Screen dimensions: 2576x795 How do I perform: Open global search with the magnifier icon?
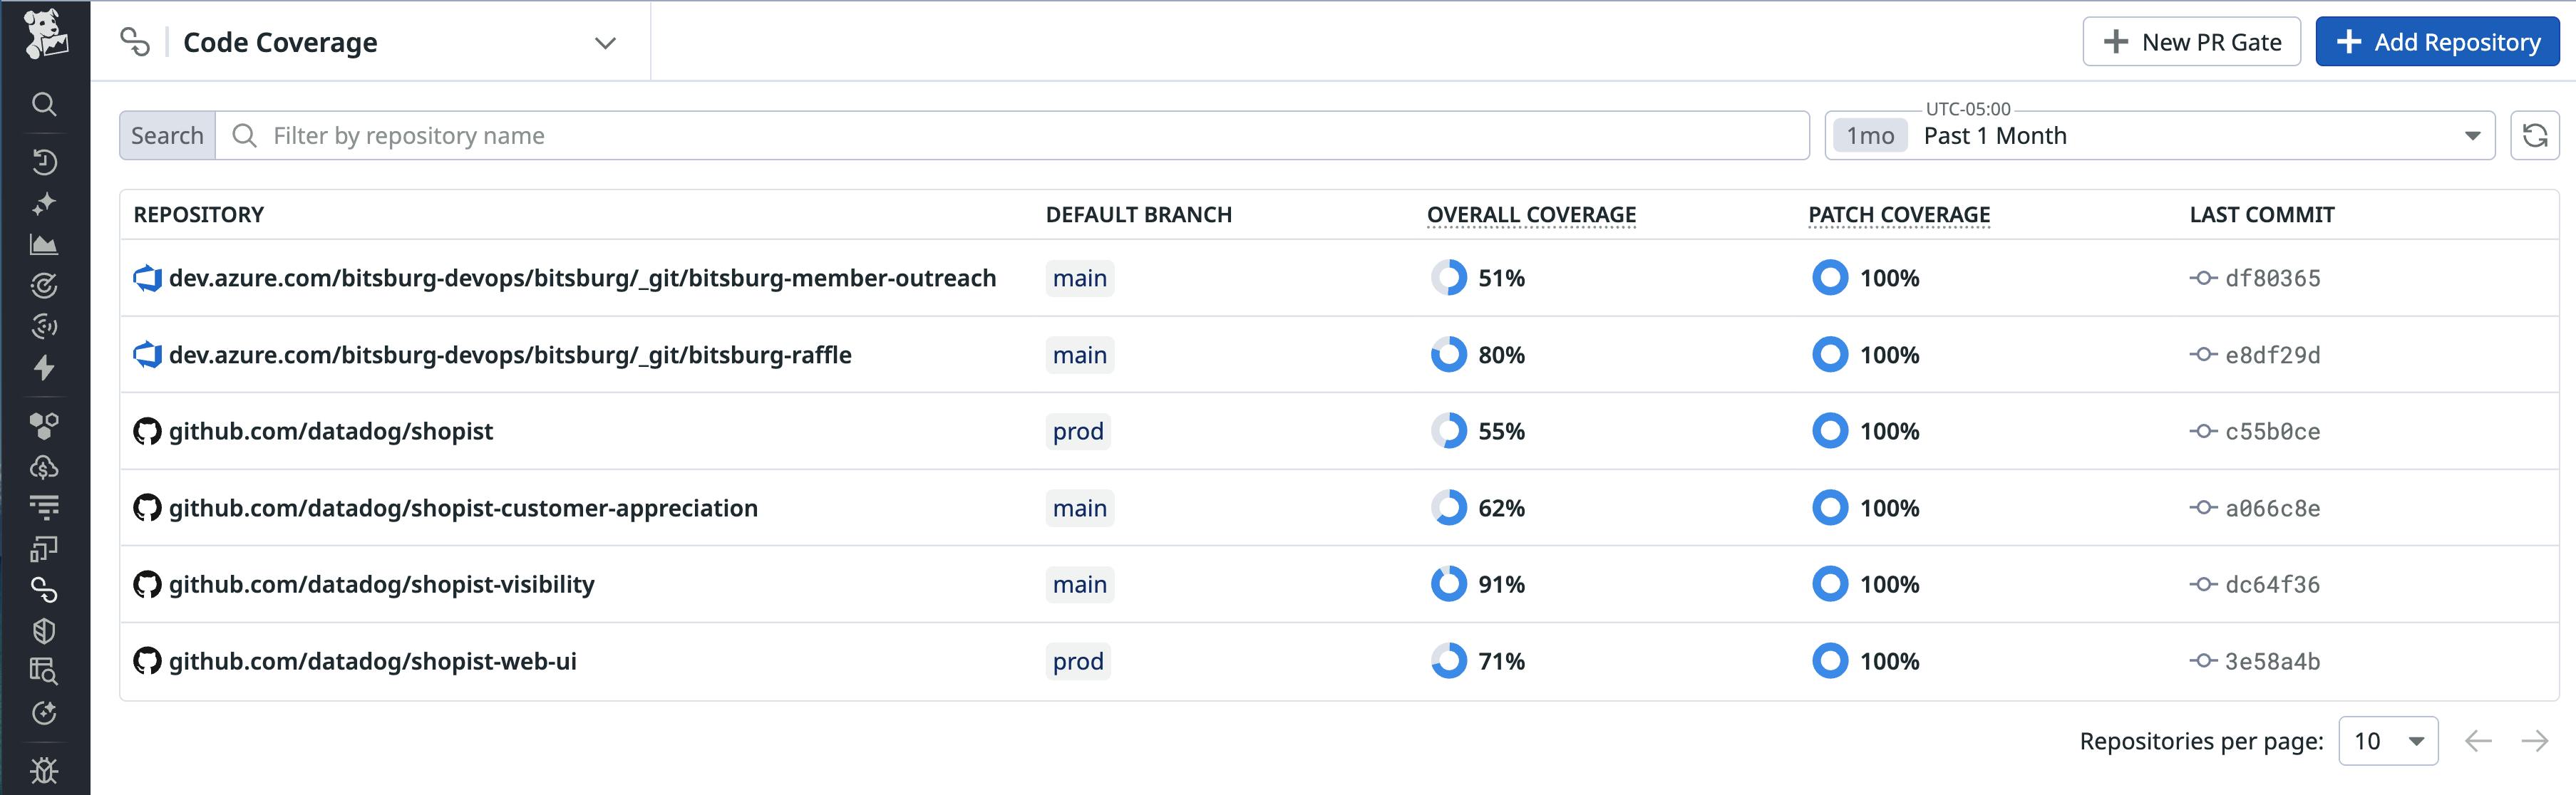click(44, 104)
